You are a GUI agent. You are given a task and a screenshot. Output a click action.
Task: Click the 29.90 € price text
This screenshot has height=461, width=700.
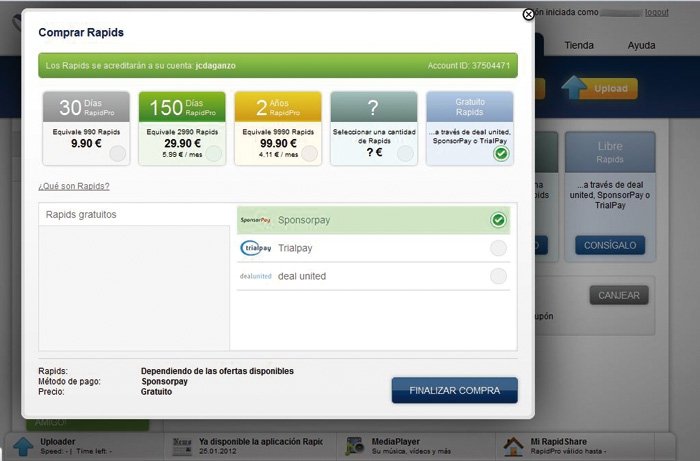[x=182, y=143]
